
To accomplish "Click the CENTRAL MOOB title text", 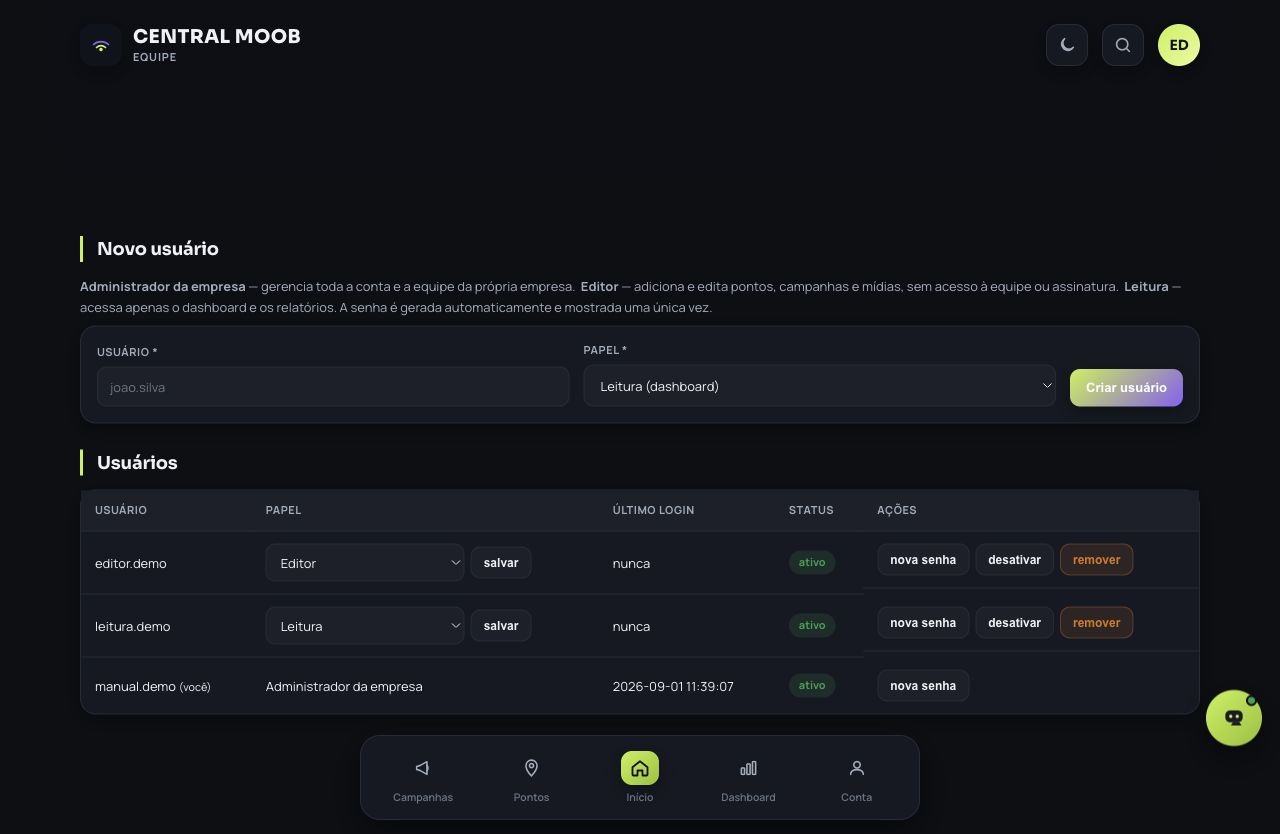I will click(x=217, y=36).
